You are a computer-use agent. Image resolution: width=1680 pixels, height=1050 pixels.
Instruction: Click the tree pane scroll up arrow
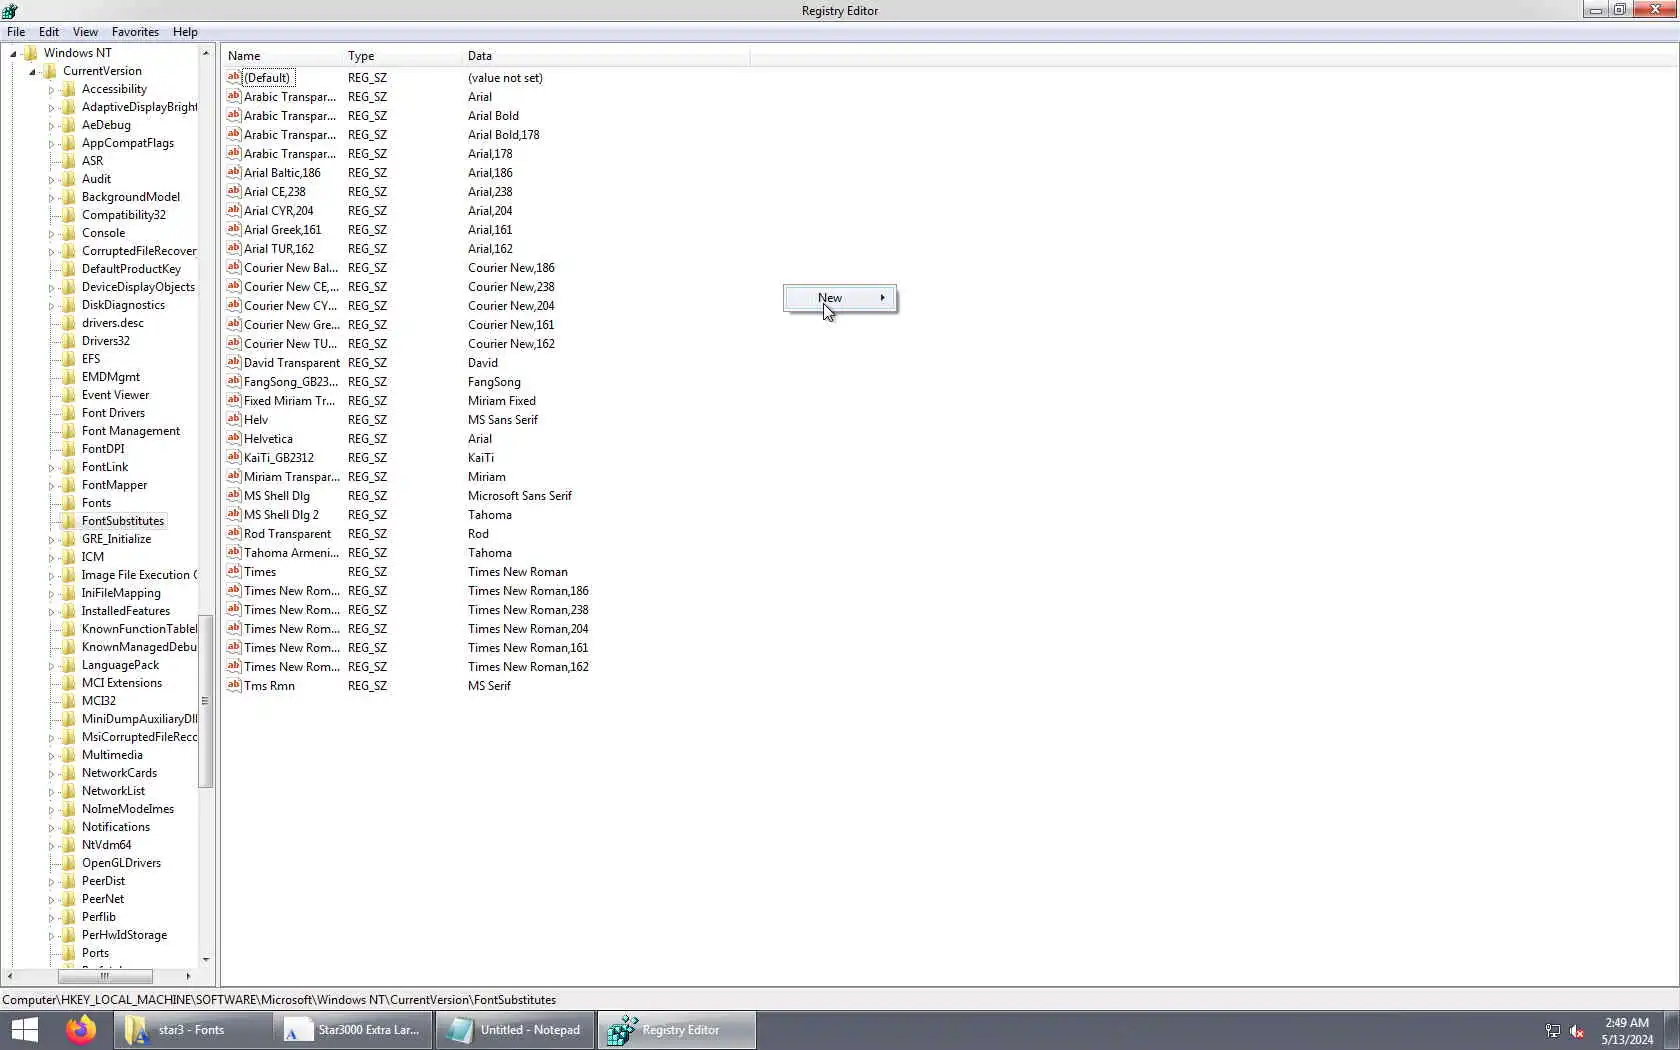pyautogui.click(x=206, y=53)
